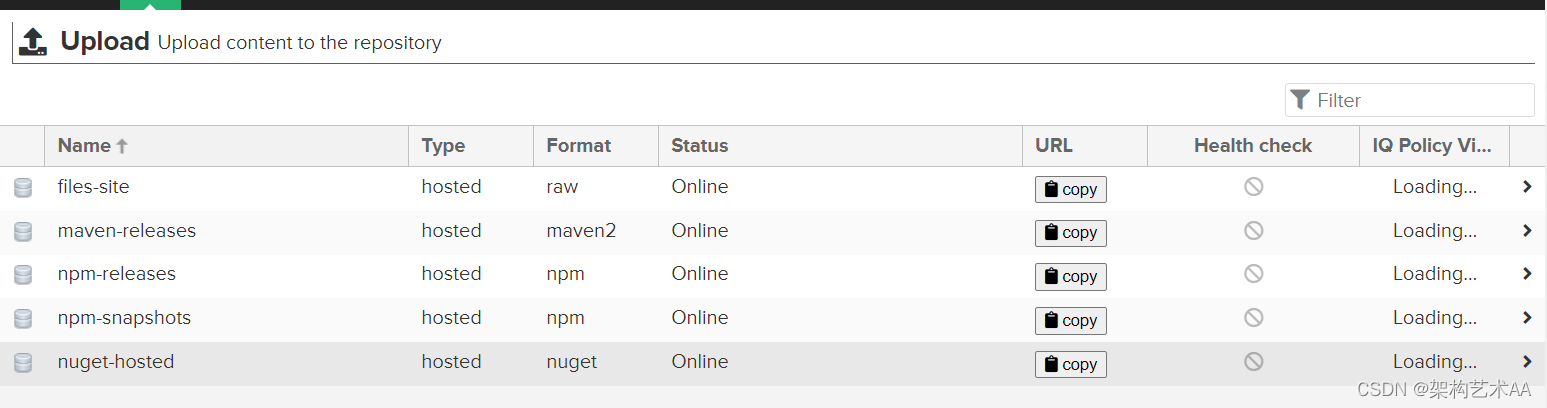Click health check icon for npm-releases
Screen dimensions: 1547x408
[1253, 274]
